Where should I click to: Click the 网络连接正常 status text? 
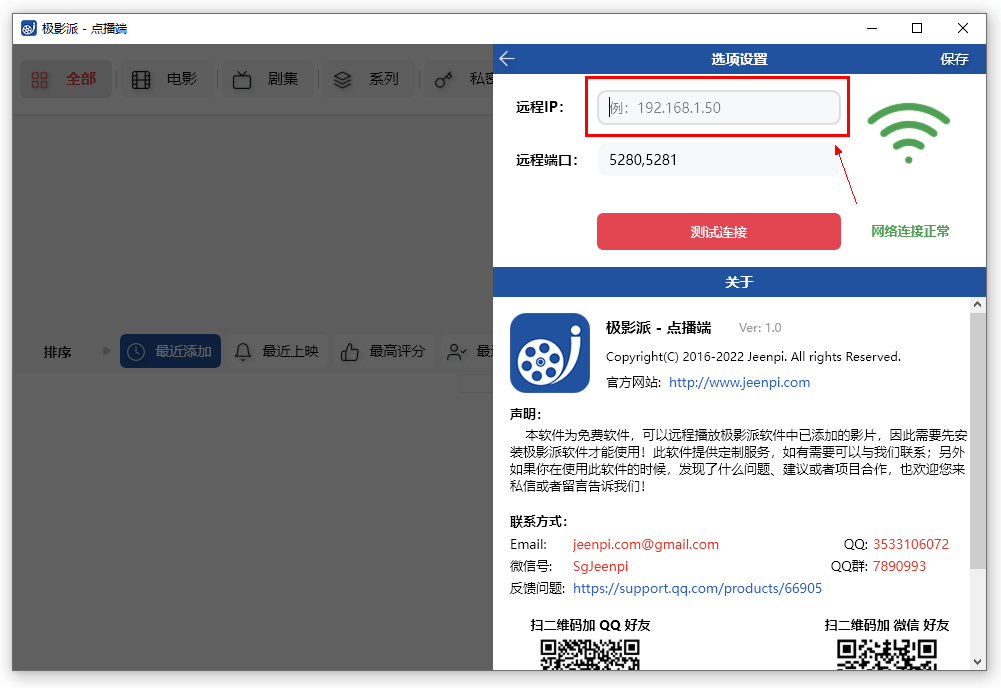click(x=910, y=231)
